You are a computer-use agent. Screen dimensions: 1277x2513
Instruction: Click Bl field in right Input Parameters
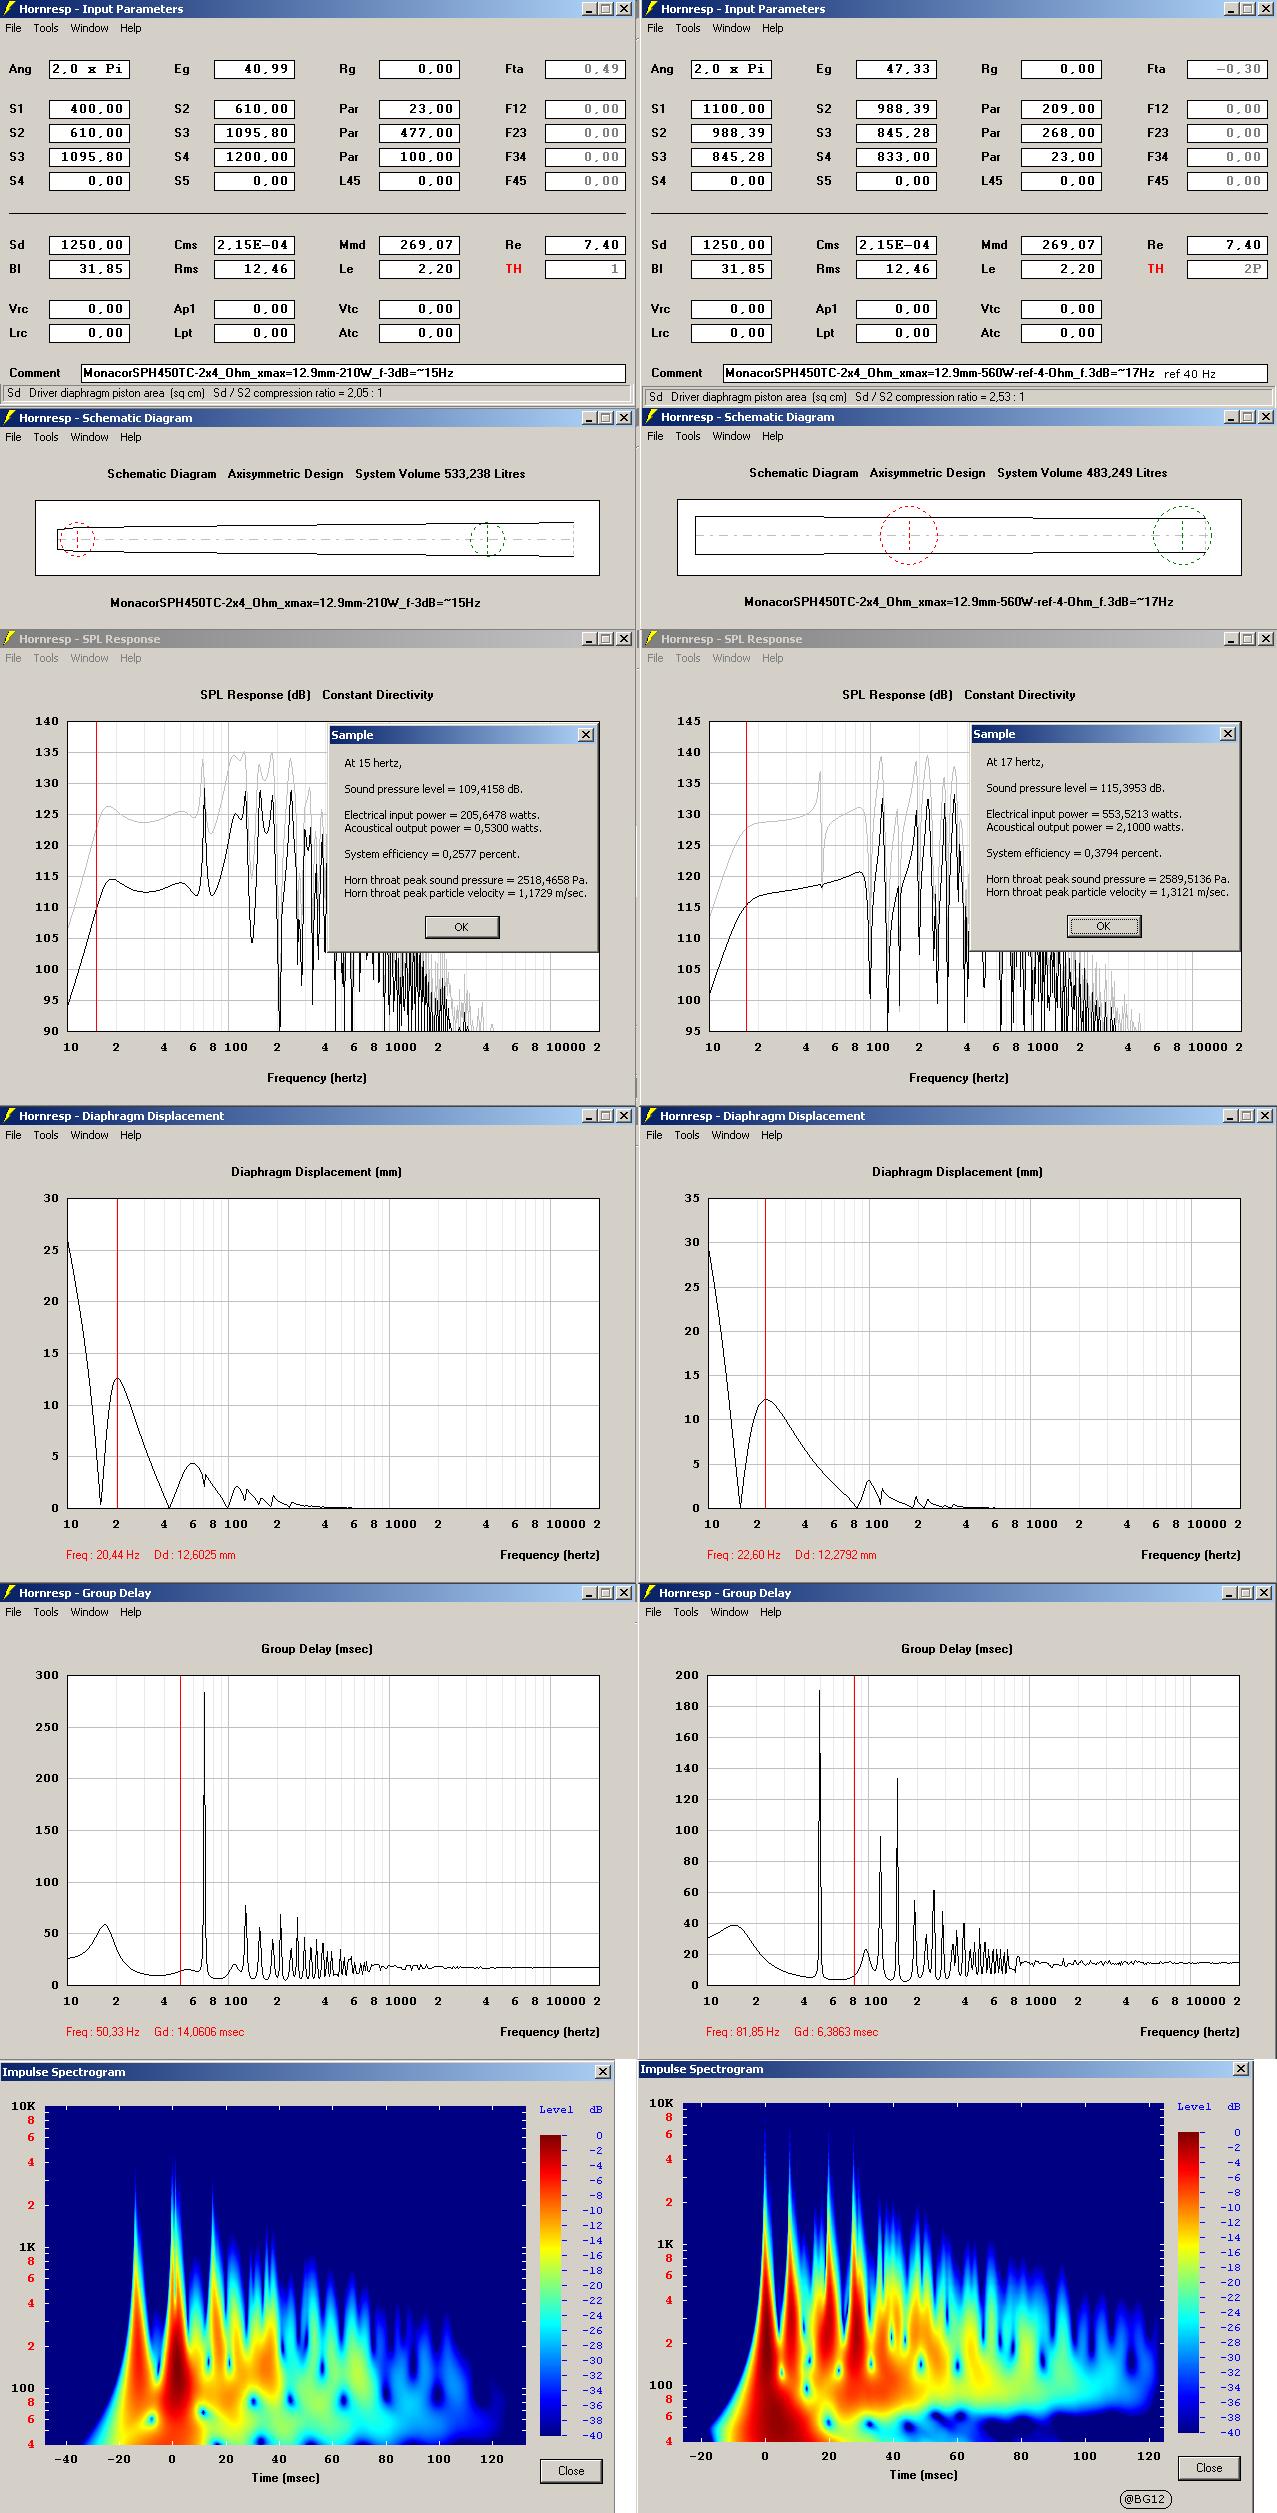click(731, 269)
